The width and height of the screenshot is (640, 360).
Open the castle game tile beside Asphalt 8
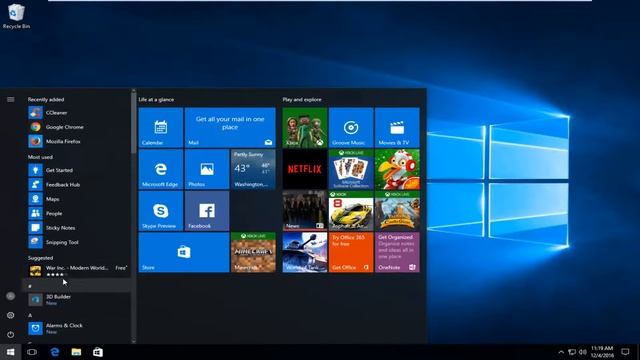click(397, 211)
